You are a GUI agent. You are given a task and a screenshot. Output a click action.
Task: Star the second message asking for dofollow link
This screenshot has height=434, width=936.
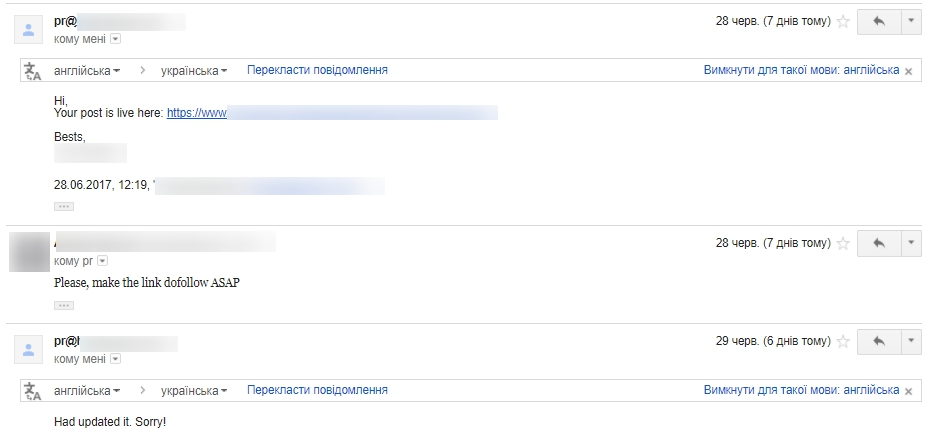click(x=843, y=243)
